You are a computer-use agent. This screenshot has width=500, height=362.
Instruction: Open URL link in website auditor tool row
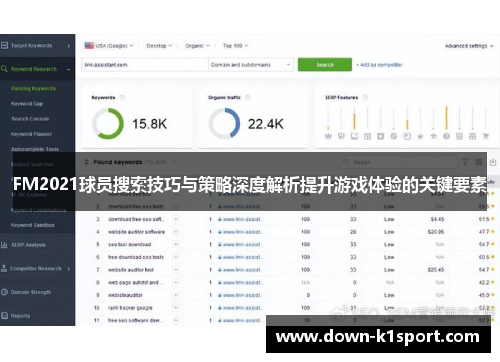coord(240,270)
